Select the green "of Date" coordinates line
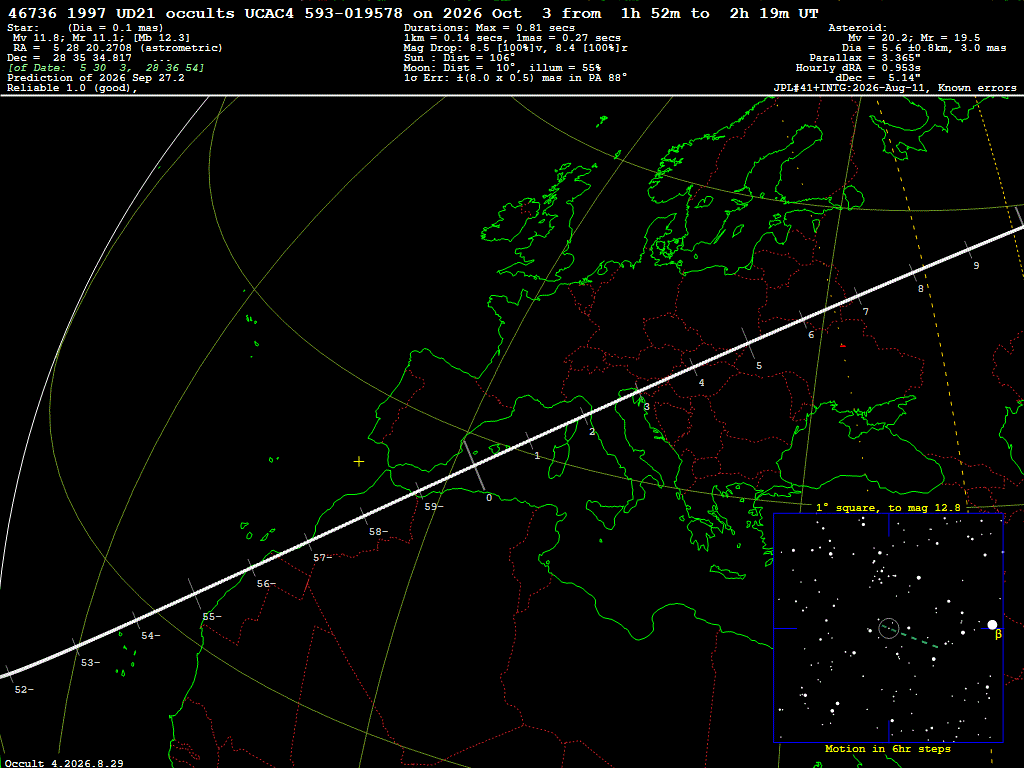Image resolution: width=1024 pixels, height=768 pixels. click(x=106, y=68)
